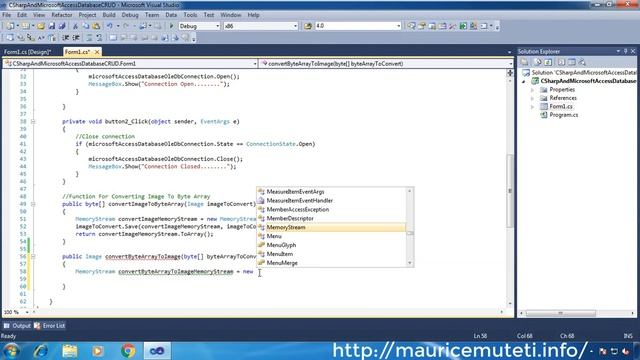Open Google Chrome from the taskbar
This screenshot has height=360, width=640.
click(x=128, y=351)
